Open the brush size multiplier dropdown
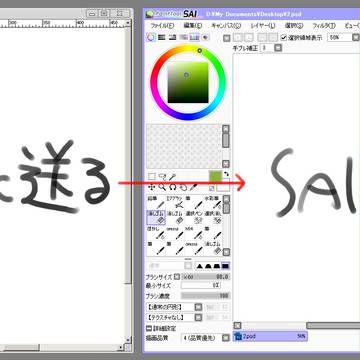Image resolution: width=360 pixels, height=360 pixels. pyautogui.click(x=176, y=277)
